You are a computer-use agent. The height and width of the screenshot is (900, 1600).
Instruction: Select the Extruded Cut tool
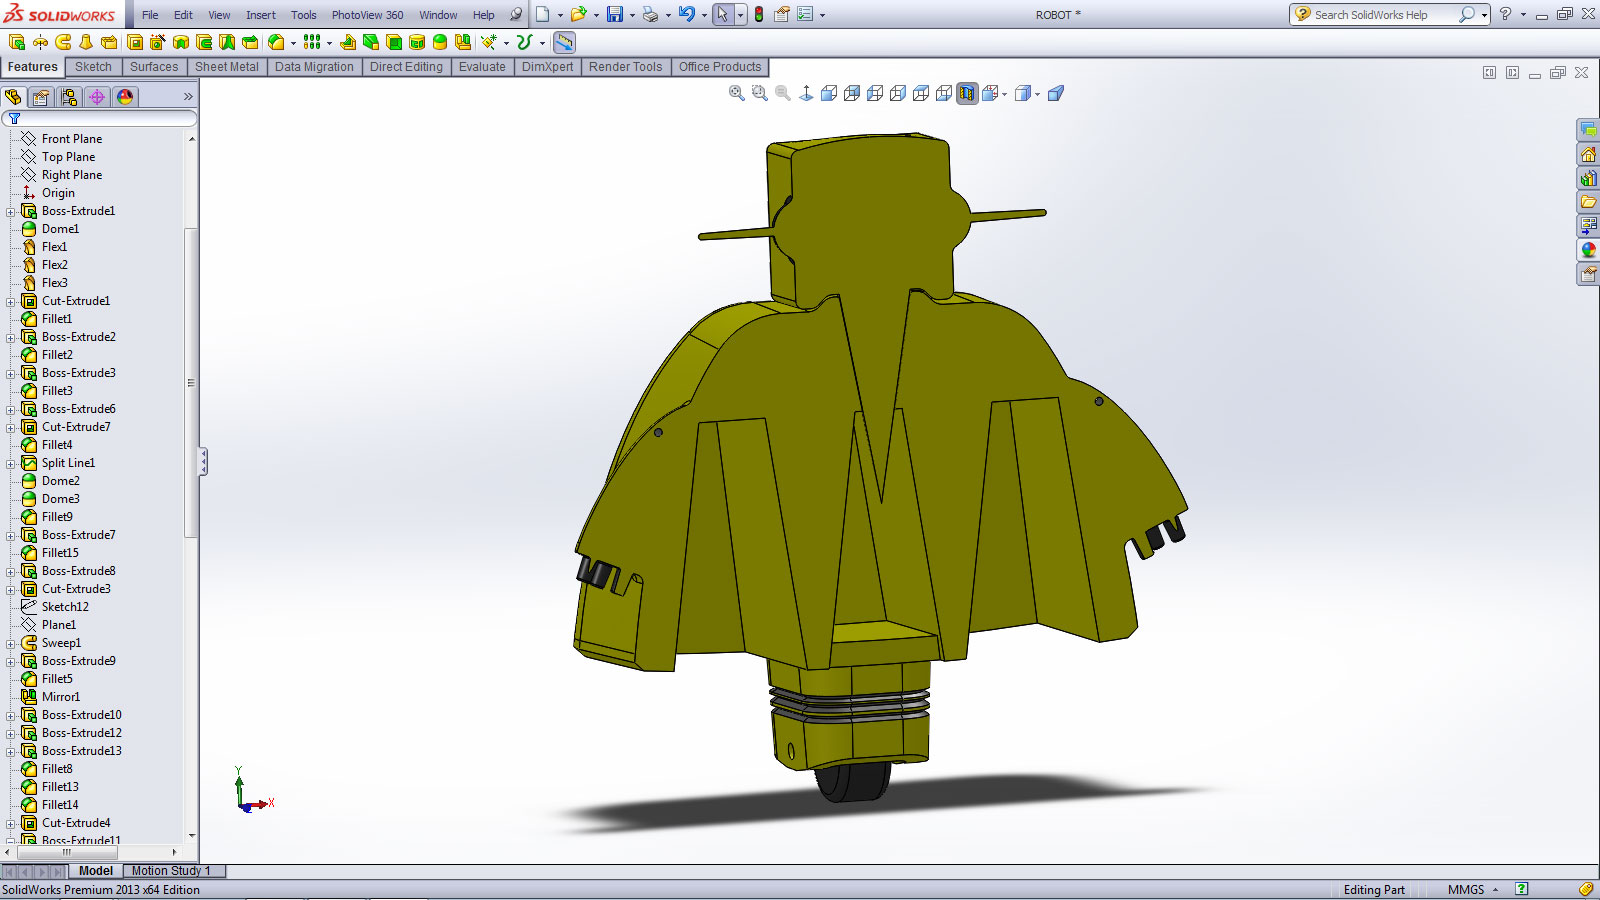click(x=135, y=42)
